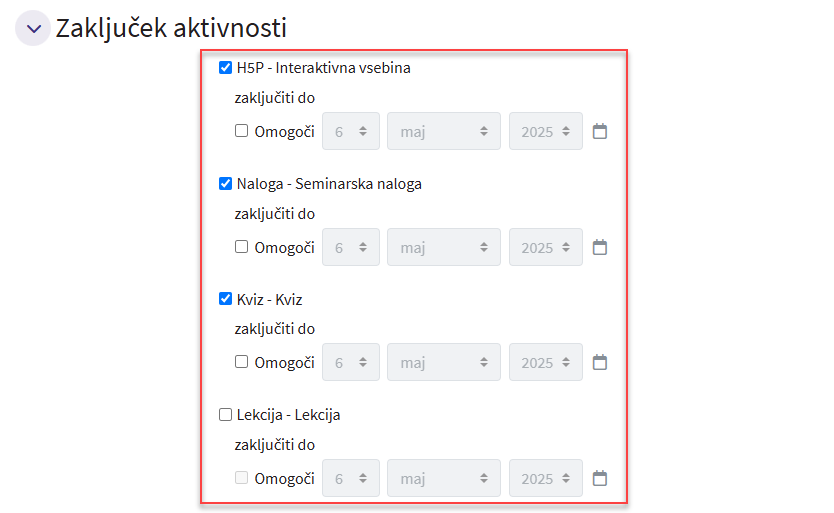
Task: Open calendar picker for Seminarska naloga
Action: click(600, 247)
